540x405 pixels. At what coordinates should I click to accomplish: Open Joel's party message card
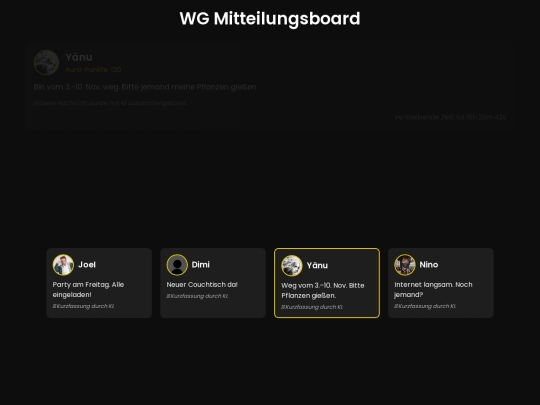[99, 283]
